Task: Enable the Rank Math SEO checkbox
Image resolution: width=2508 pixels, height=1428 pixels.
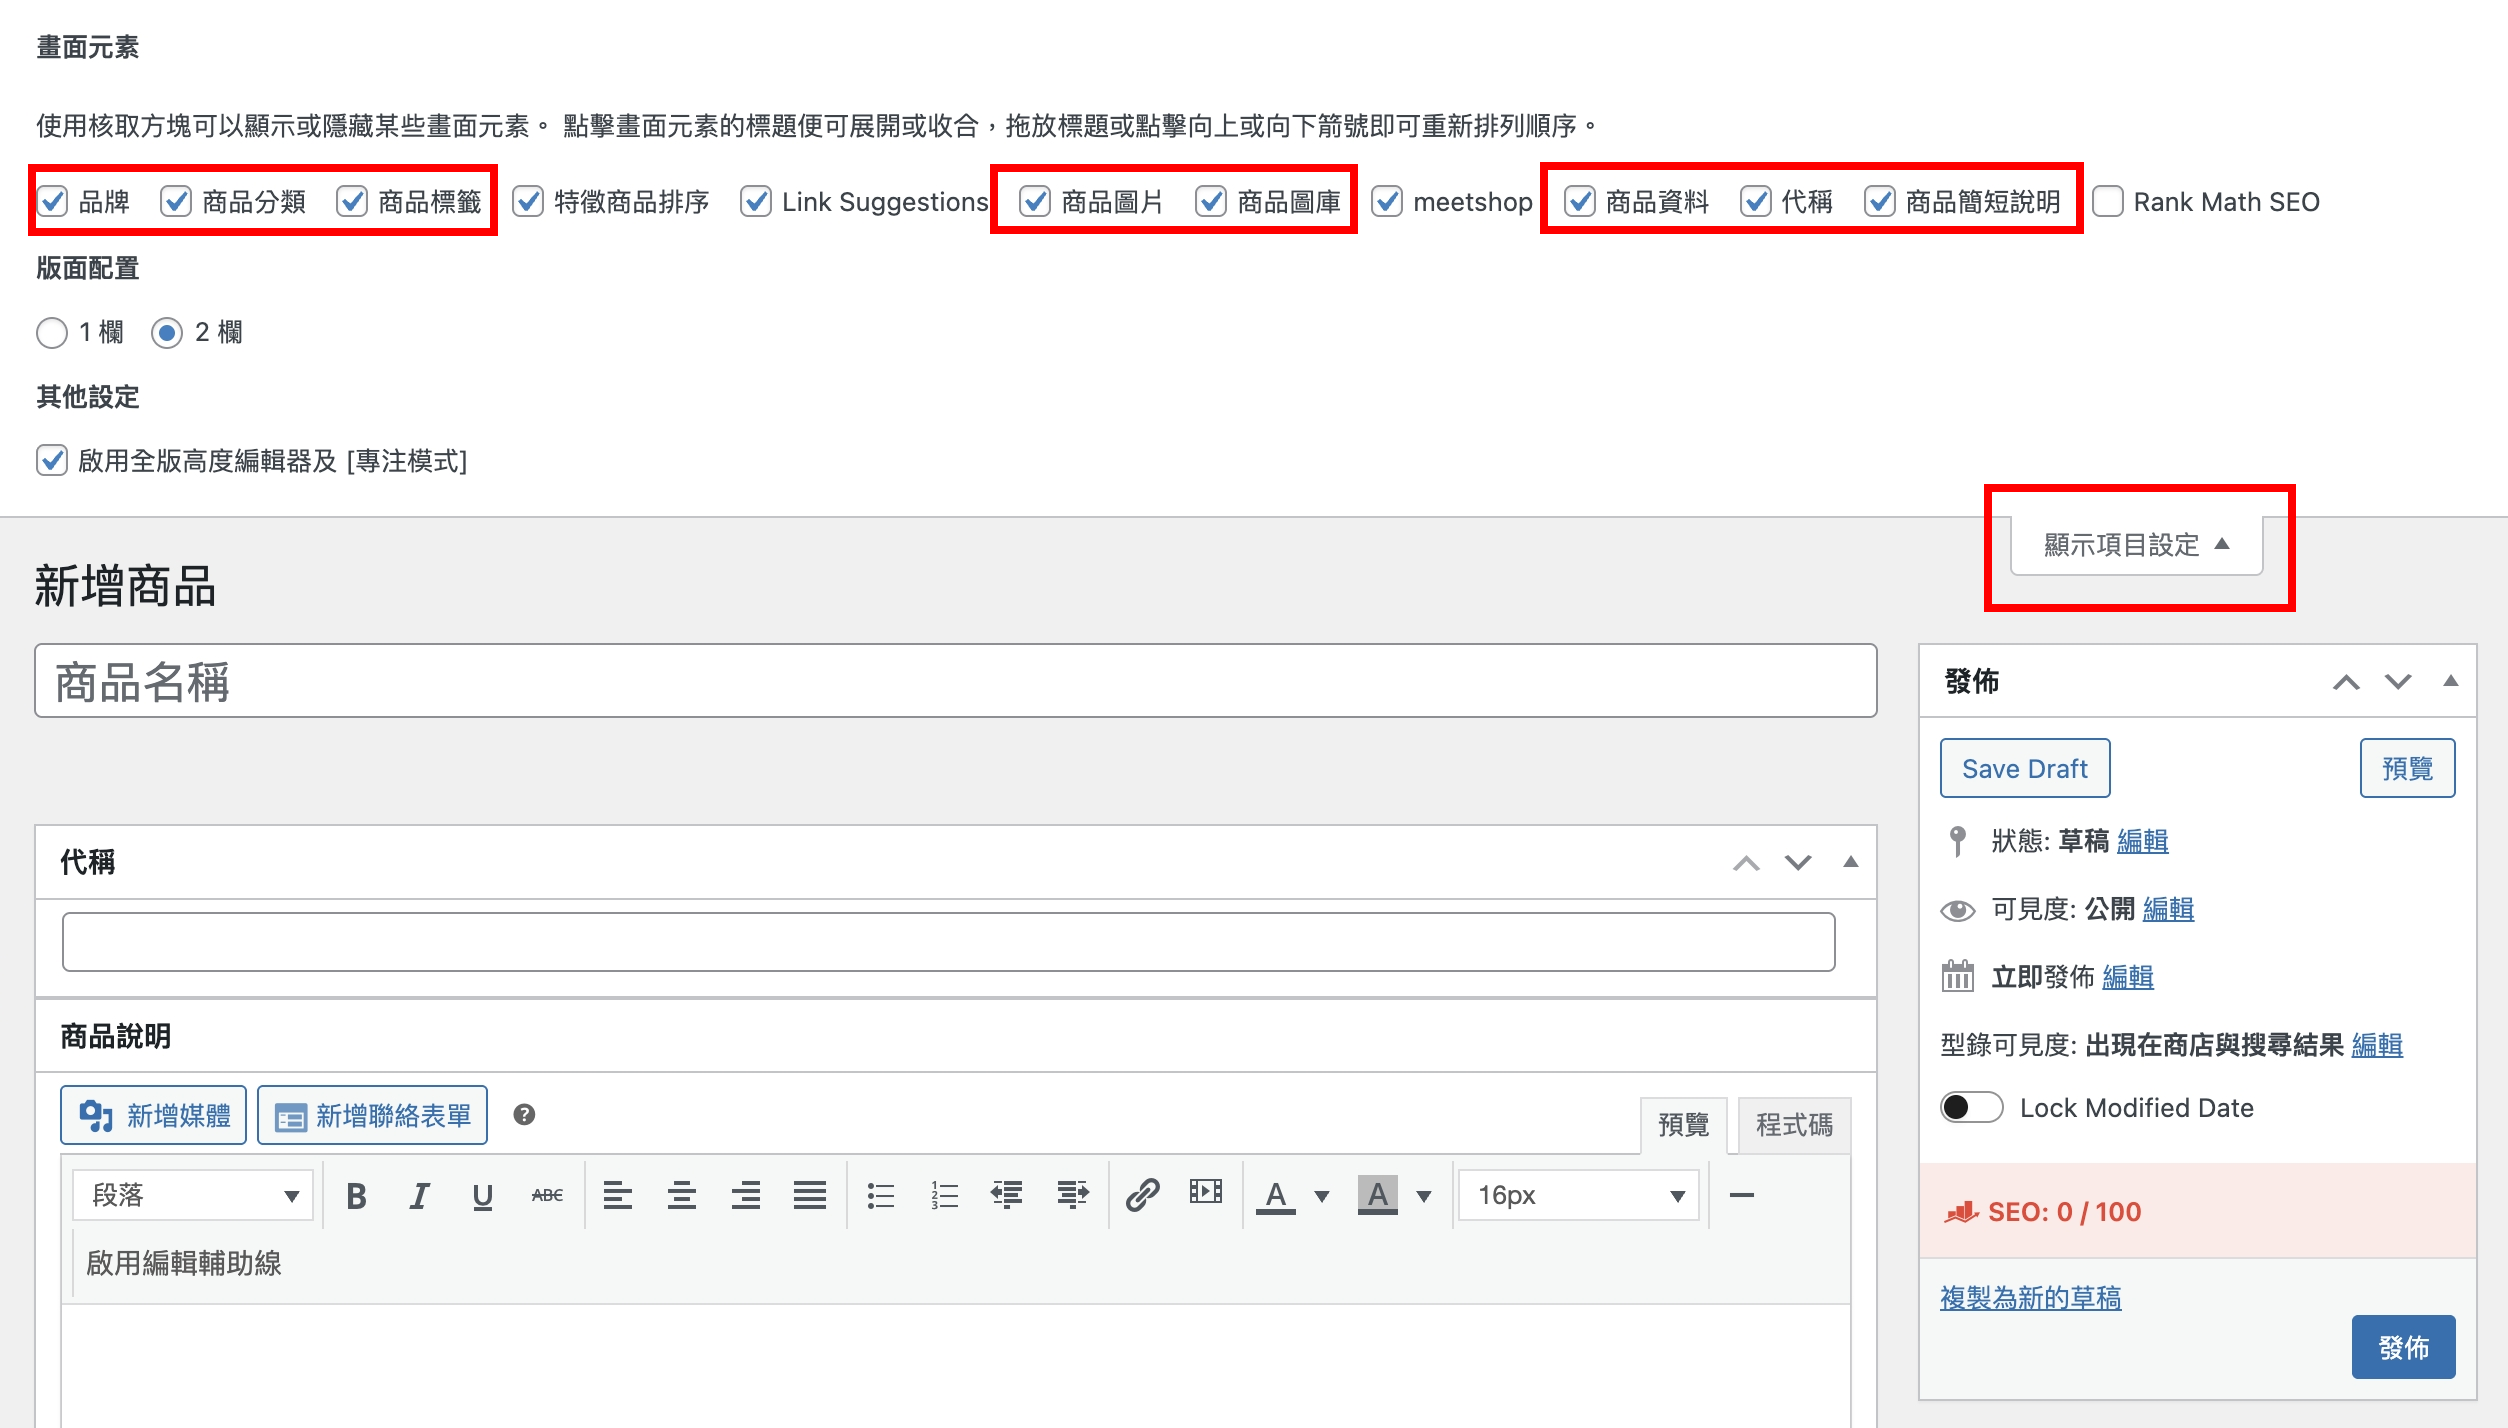Action: pos(2108,202)
